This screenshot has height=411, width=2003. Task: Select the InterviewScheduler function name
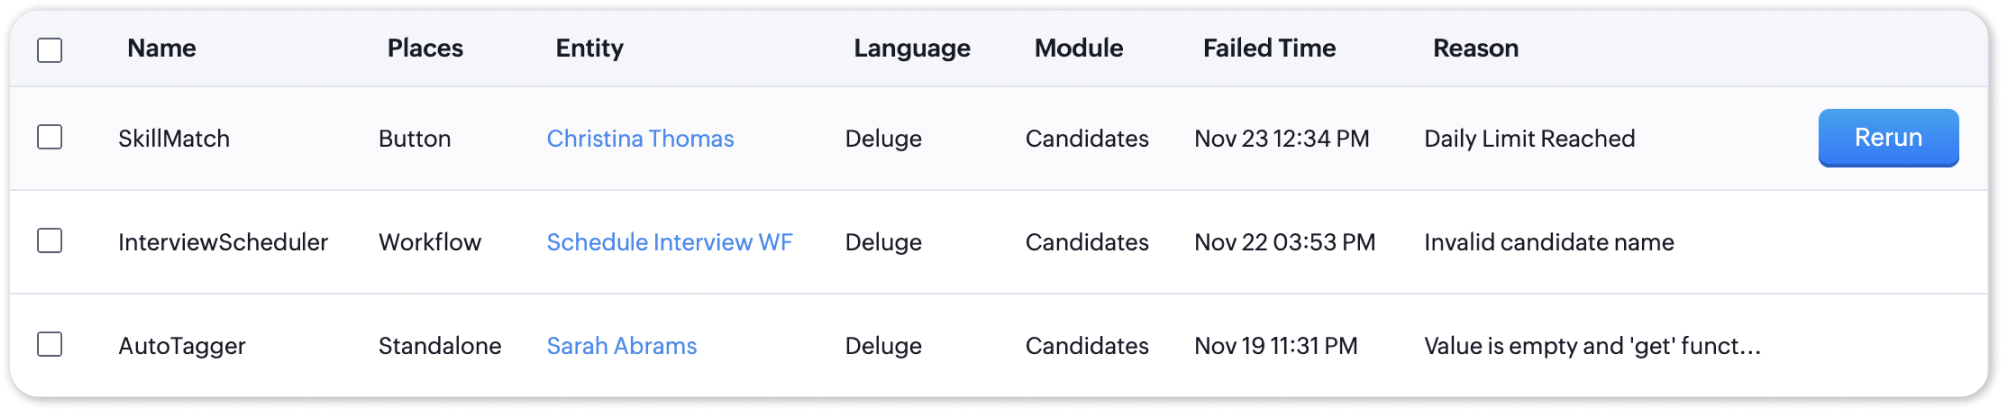click(223, 242)
